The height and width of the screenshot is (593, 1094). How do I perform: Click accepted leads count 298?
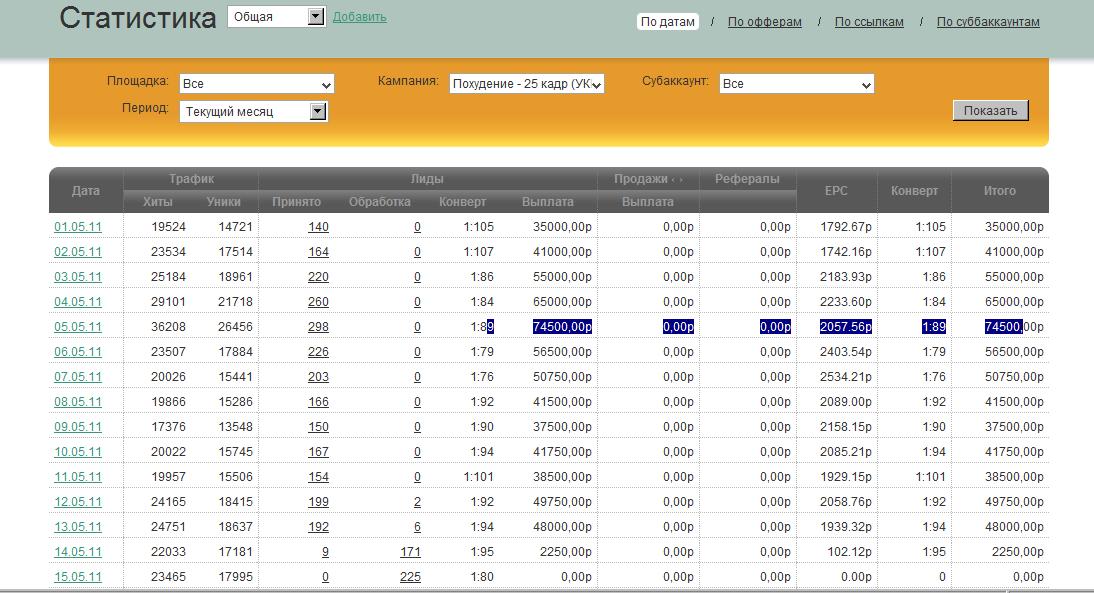[318, 327]
